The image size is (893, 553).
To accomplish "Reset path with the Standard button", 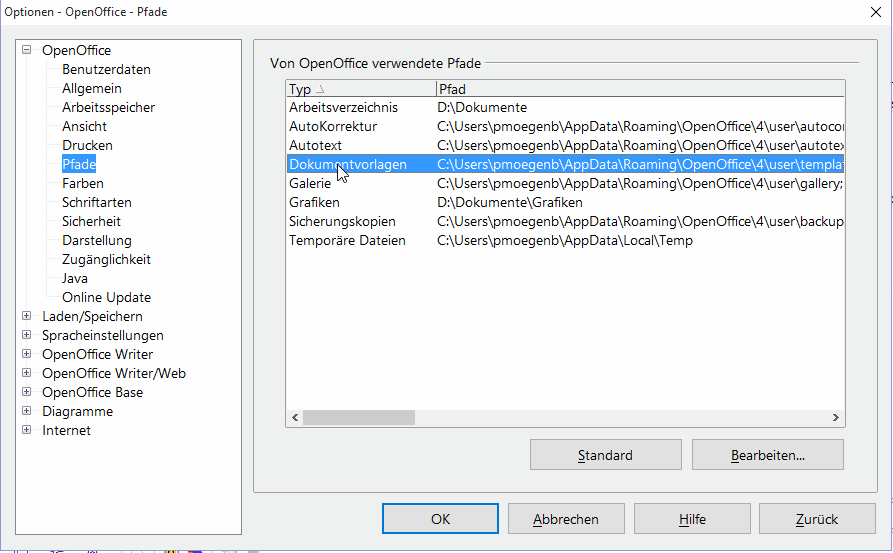I will click(x=605, y=455).
